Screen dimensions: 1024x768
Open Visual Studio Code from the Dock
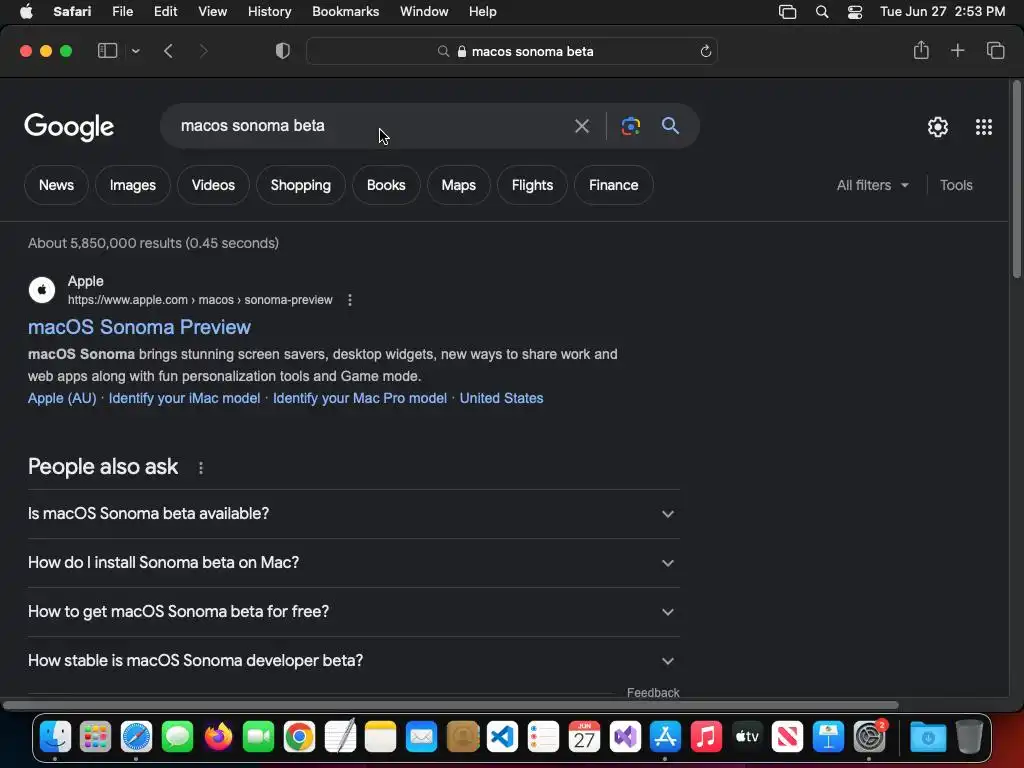(x=502, y=737)
